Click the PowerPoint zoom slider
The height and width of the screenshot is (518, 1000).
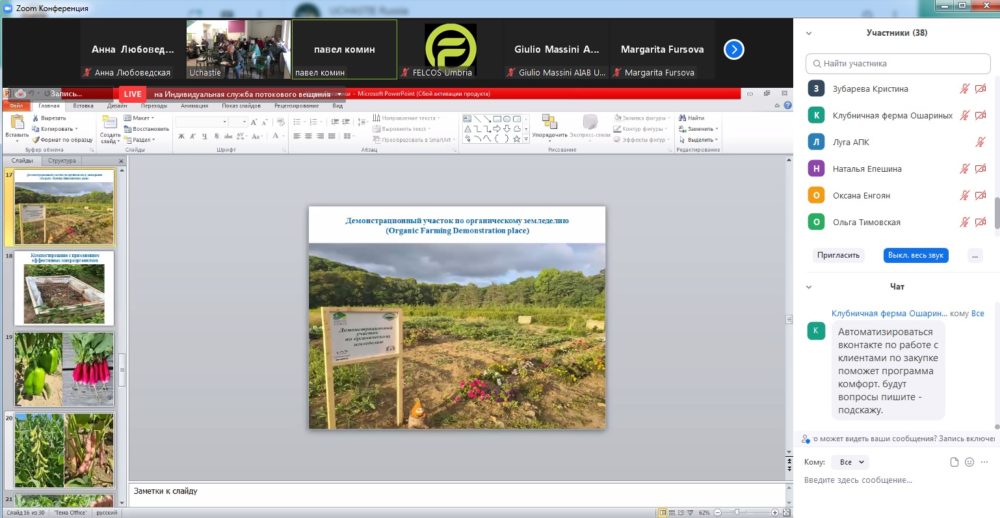pyautogui.click(x=744, y=512)
